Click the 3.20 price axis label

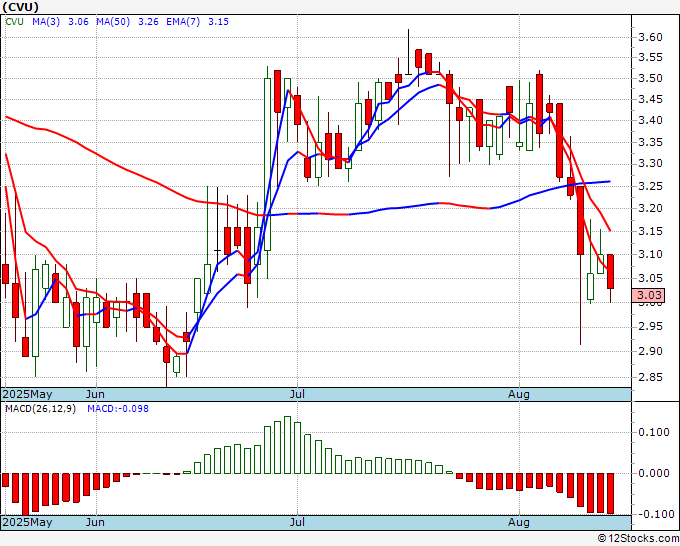click(x=651, y=208)
